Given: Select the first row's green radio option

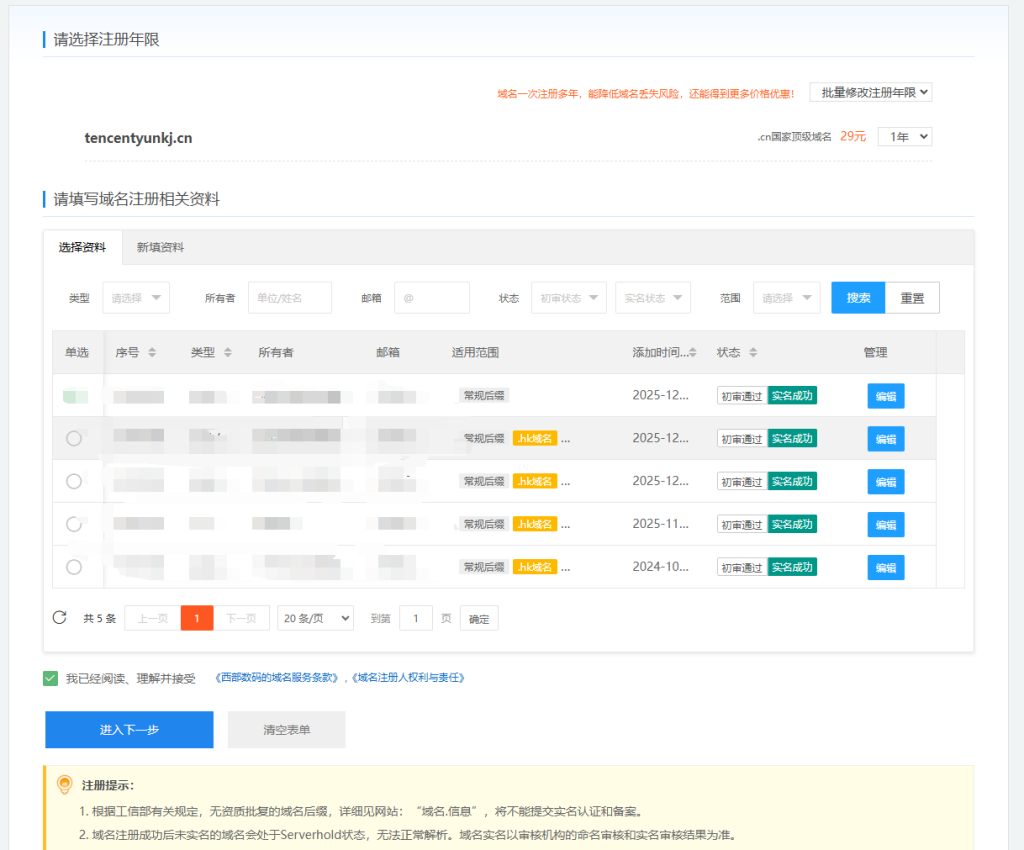Looking at the screenshot, I should point(75,396).
